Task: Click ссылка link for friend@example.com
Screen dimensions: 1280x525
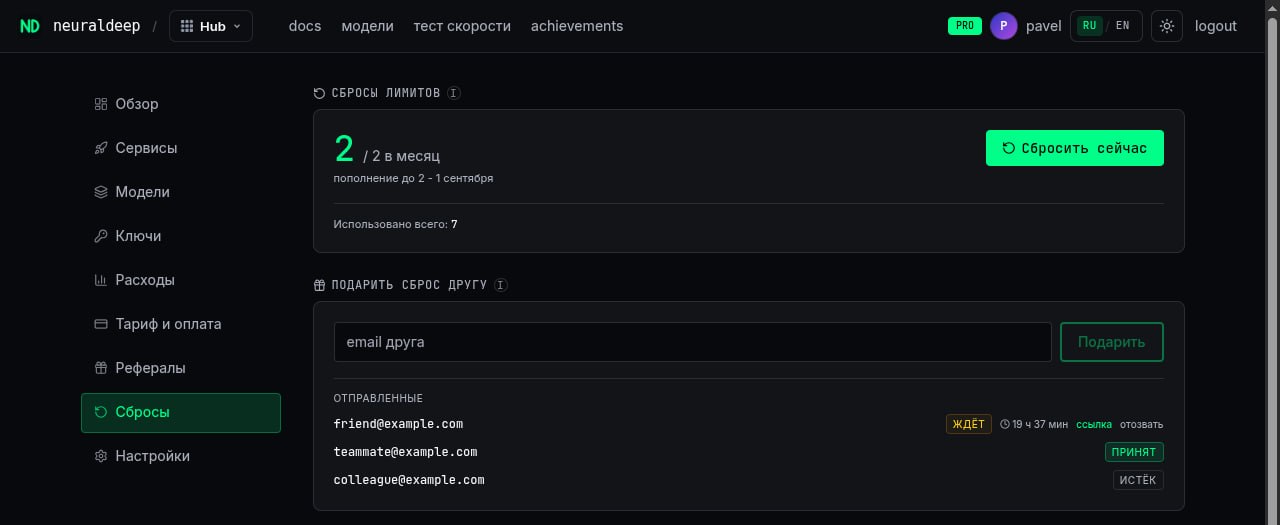Action: (x=1094, y=424)
